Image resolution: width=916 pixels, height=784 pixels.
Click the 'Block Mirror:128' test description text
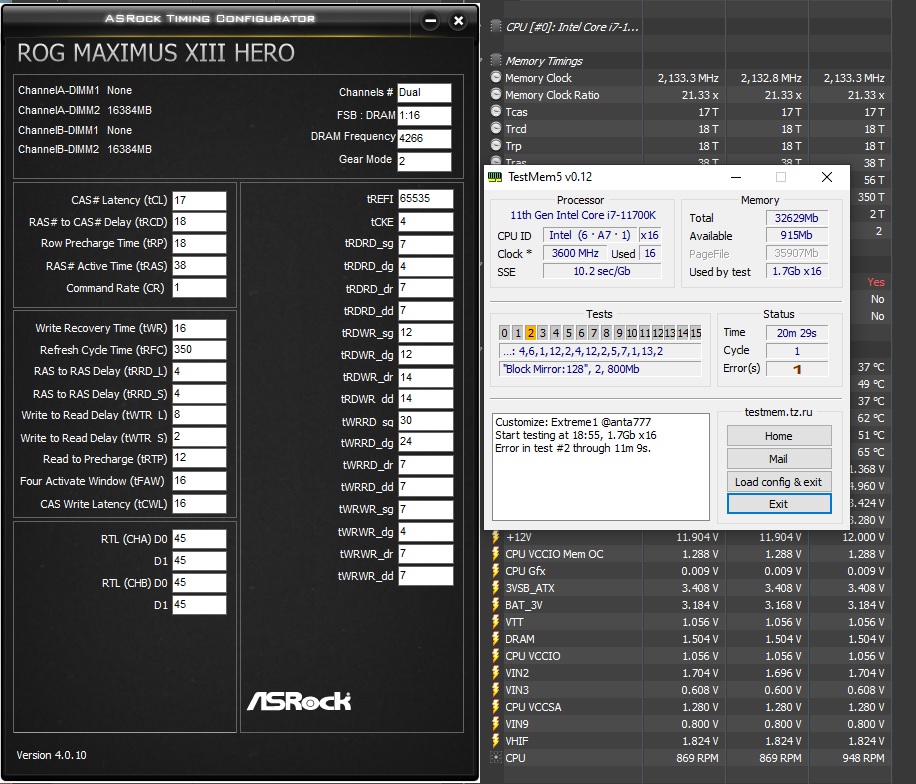[x=571, y=369]
